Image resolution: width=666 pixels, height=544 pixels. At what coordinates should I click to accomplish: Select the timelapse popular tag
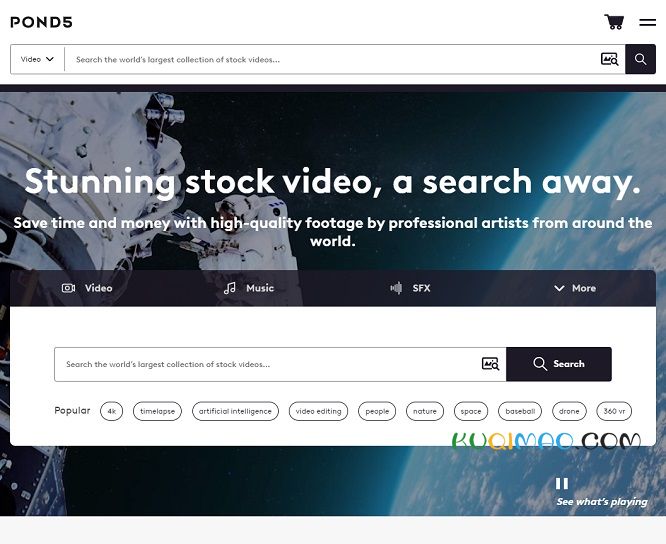pos(157,411)
